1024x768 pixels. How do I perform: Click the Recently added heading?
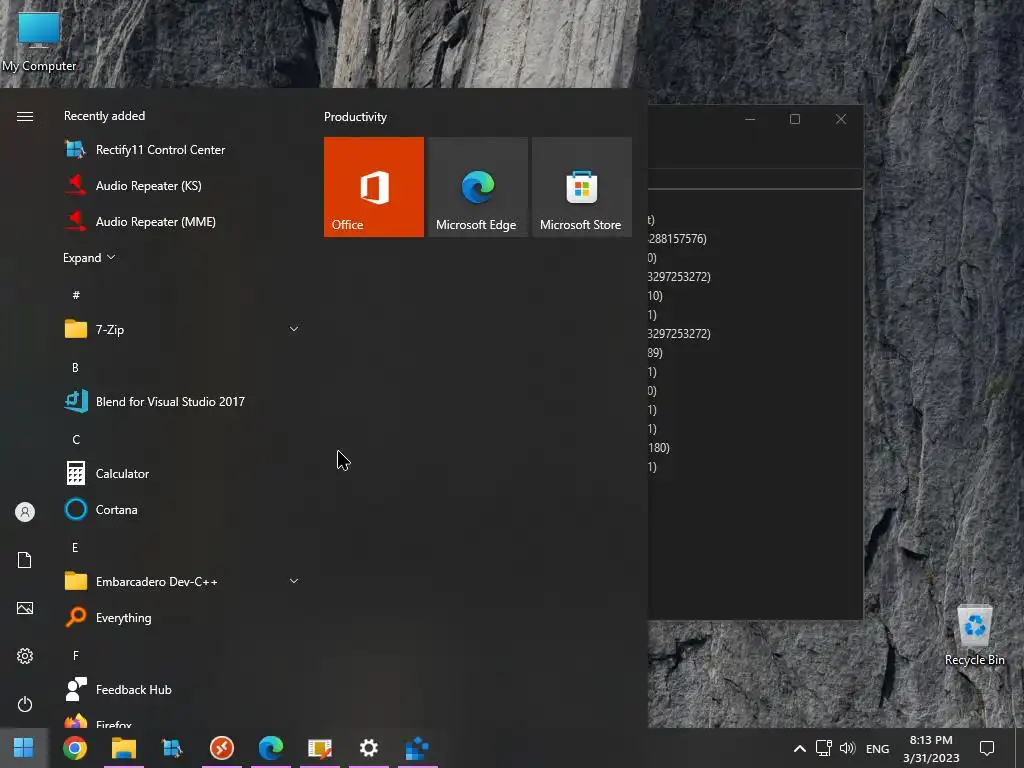coord(104,116)
